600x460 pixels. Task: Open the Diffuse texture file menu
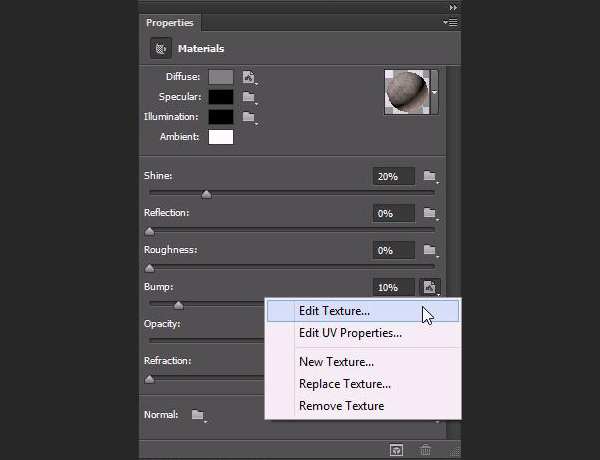249,77
